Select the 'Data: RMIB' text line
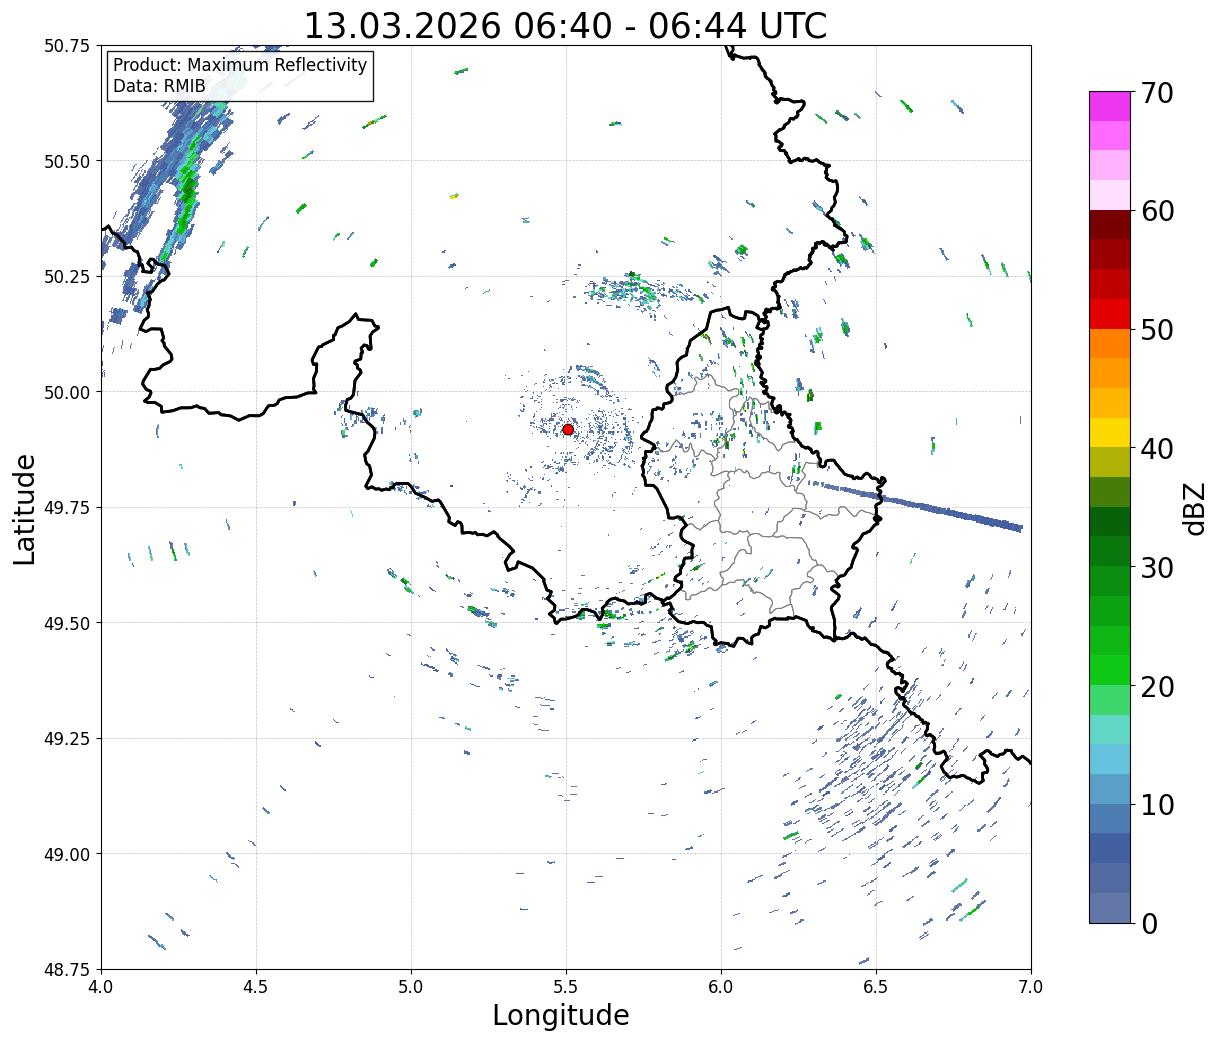This screenshot has height=1040, width=1219. coord(159,86)
